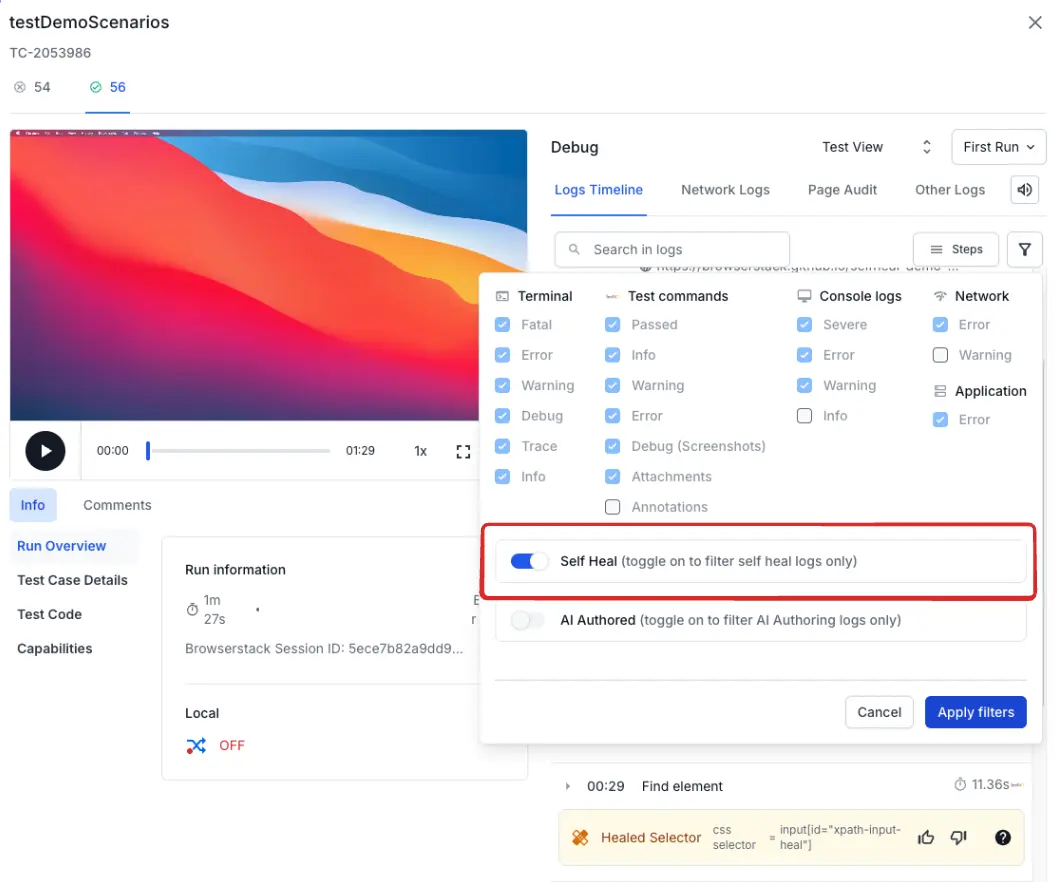Thumbs up the healed selector
Image resolution: width=1062 pixels, height=882 pixels.
tap(926, 838)
